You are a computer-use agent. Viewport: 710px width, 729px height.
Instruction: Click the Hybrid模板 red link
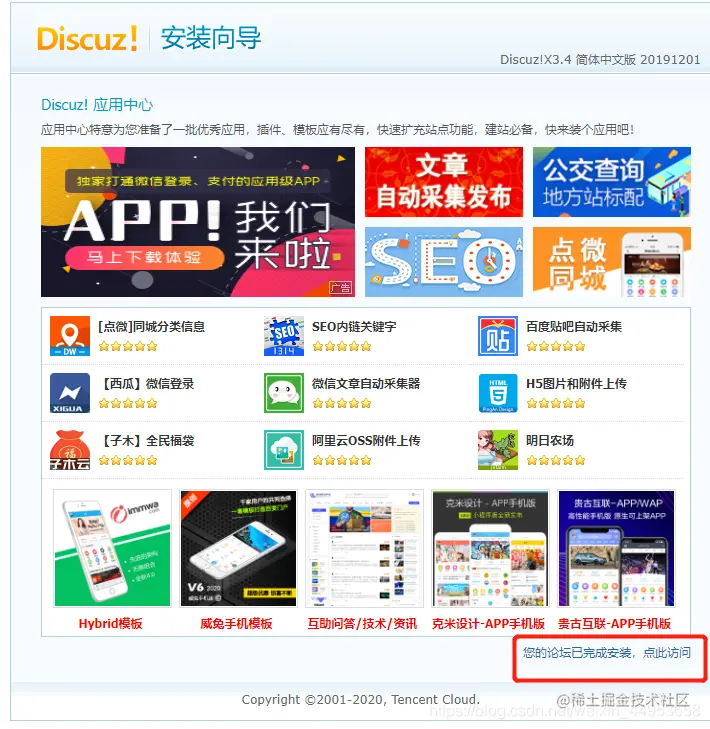click(x=111, y=623)
